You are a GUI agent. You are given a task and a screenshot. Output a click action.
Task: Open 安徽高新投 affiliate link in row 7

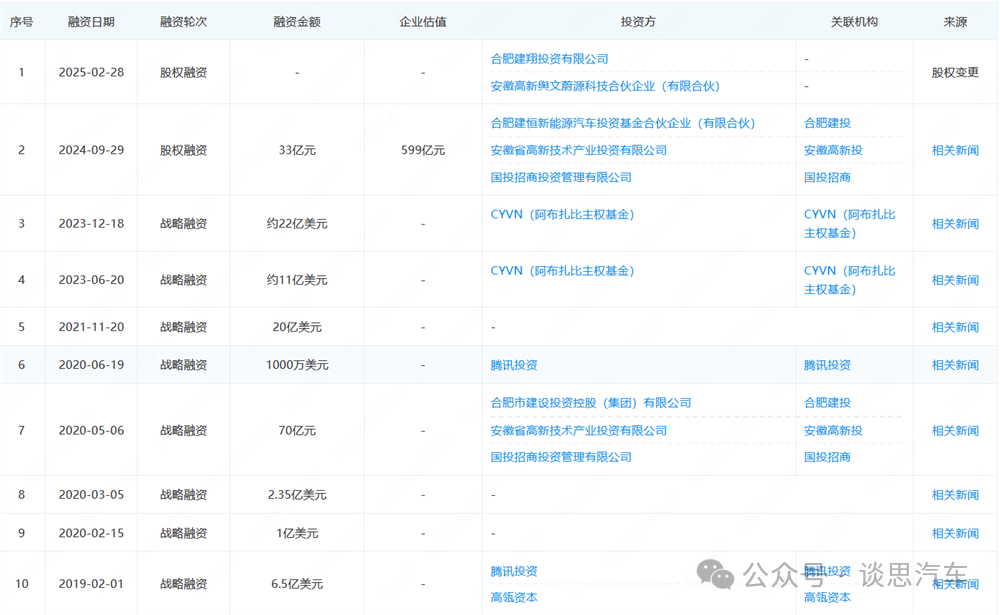click(x=833, y=431)
